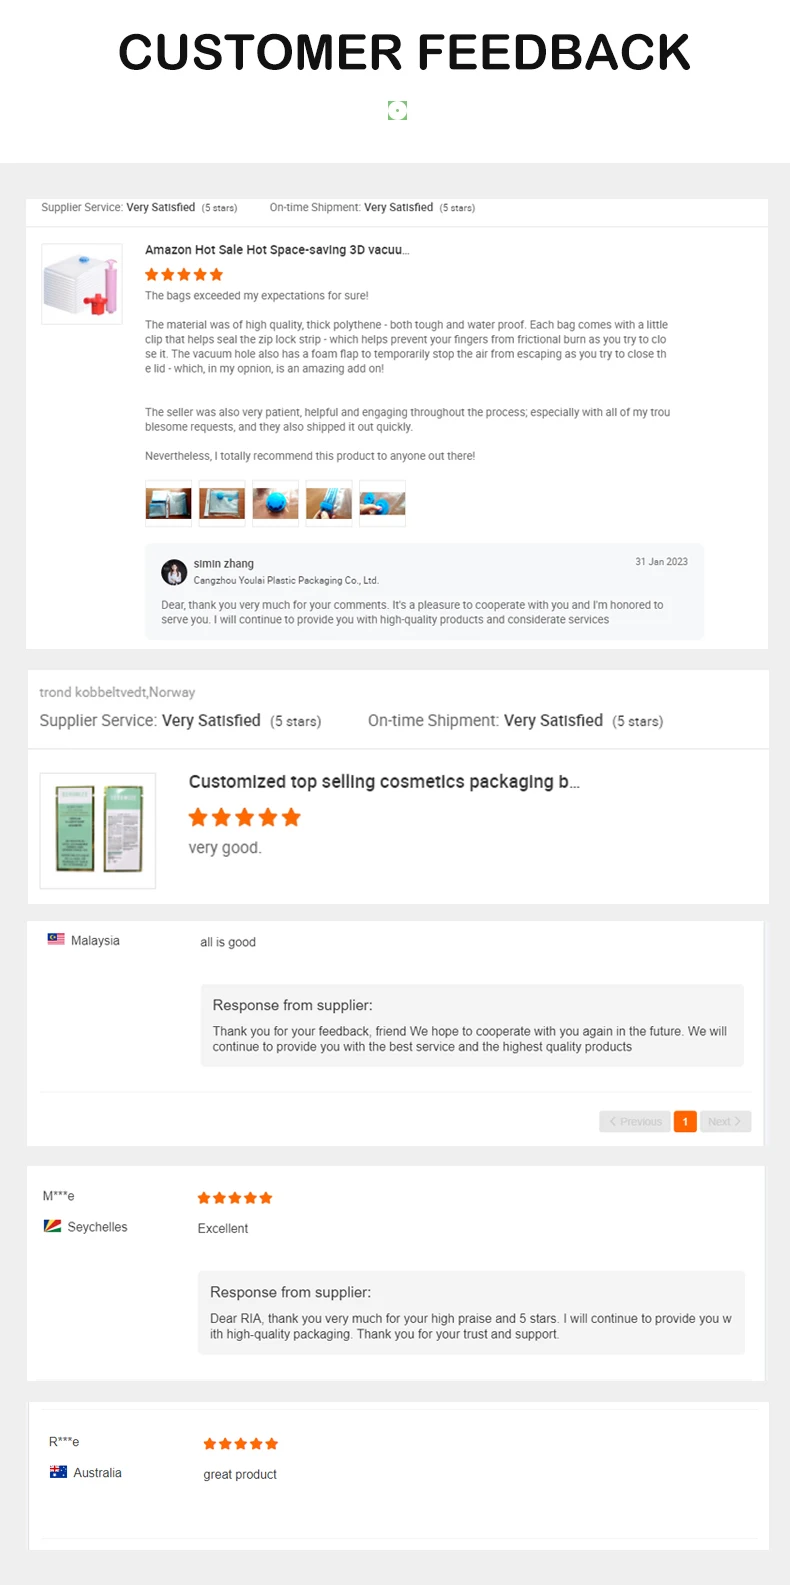This screenshot has width=790, height=1585.
Task: Open the first review photo thumbnail
Action: tap(168, 503)
